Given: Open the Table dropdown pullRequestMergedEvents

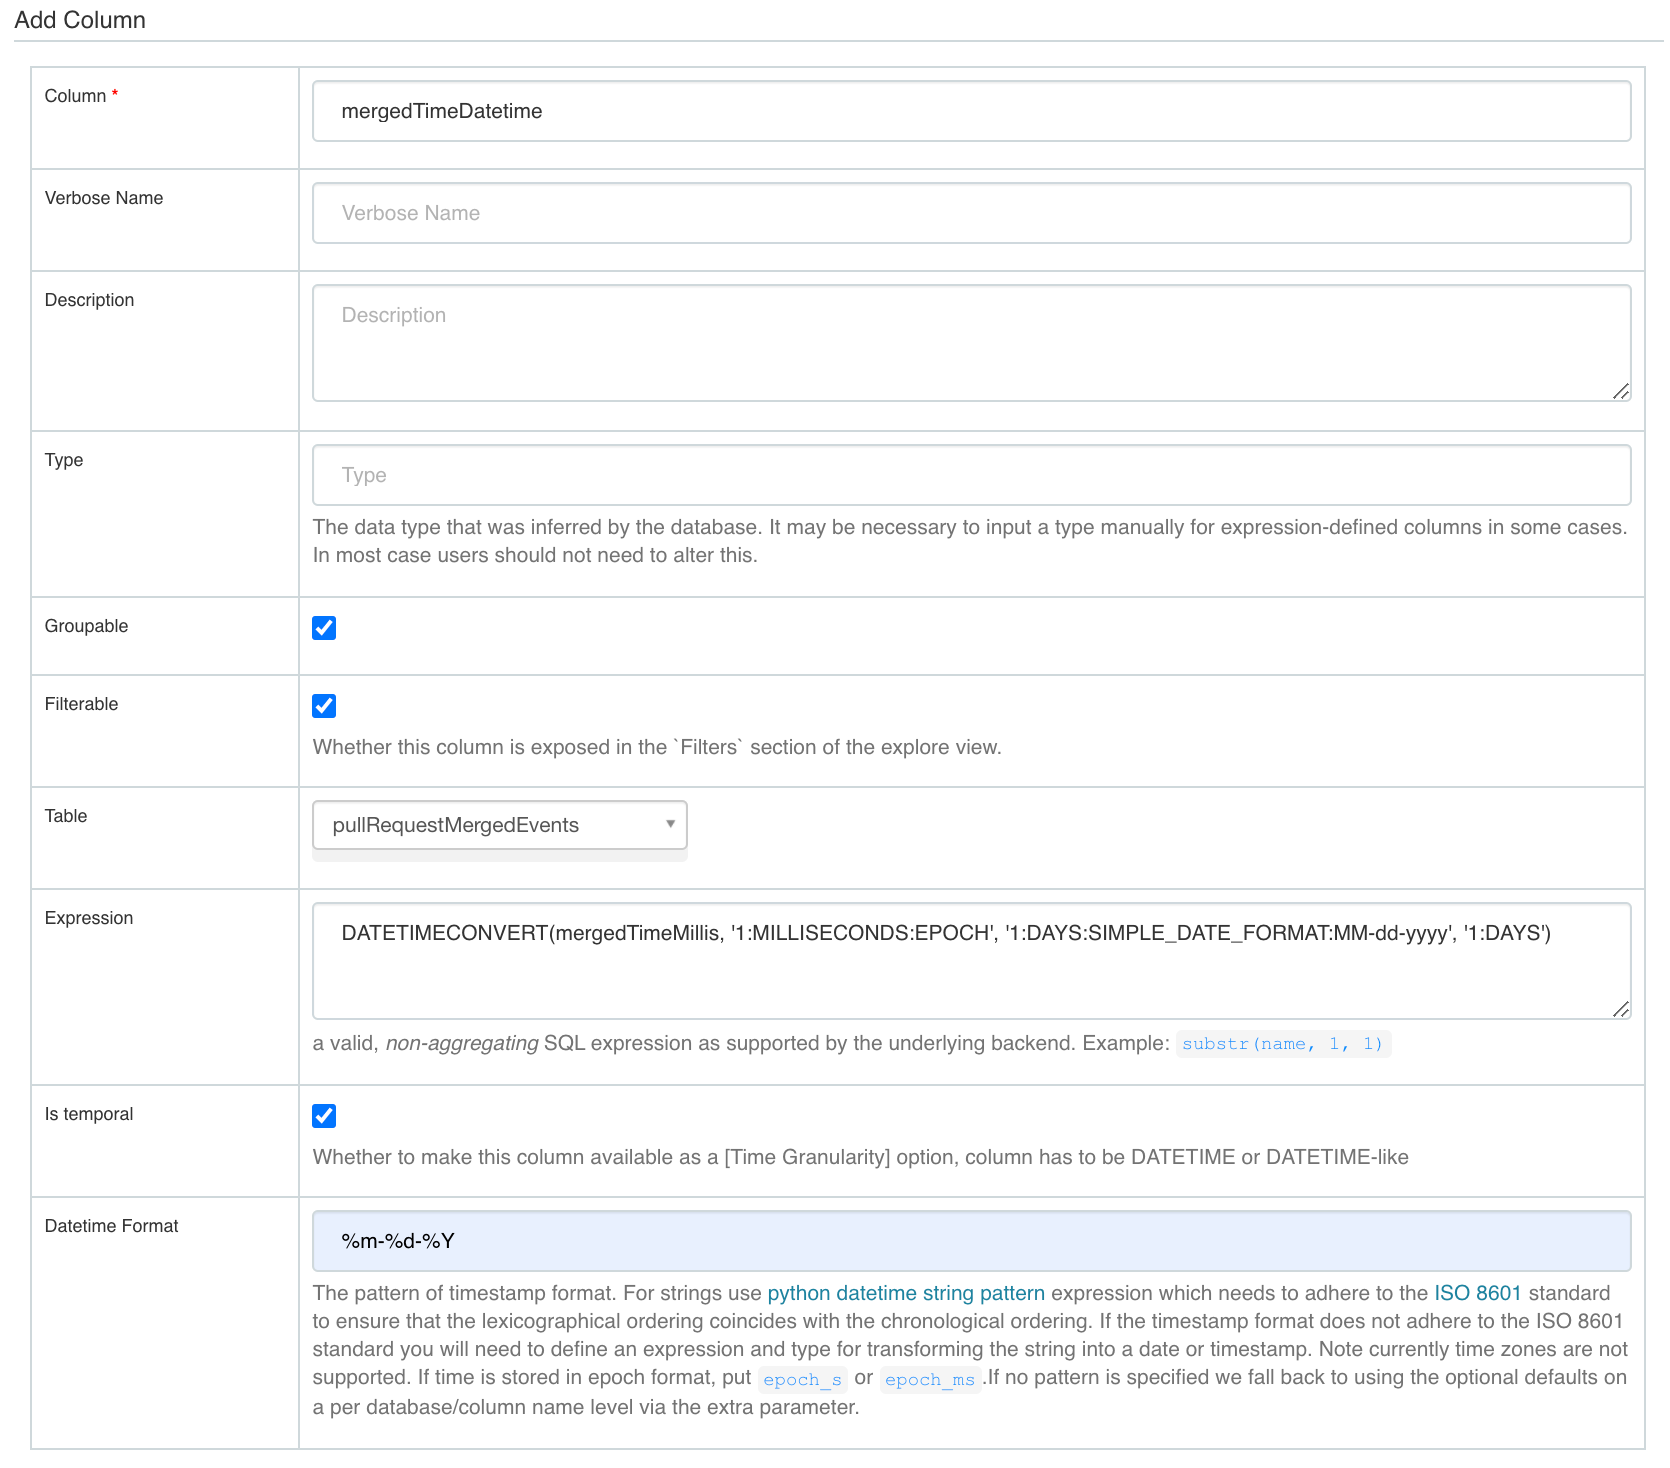Looking at the screenshot, I should pos(498,825).
